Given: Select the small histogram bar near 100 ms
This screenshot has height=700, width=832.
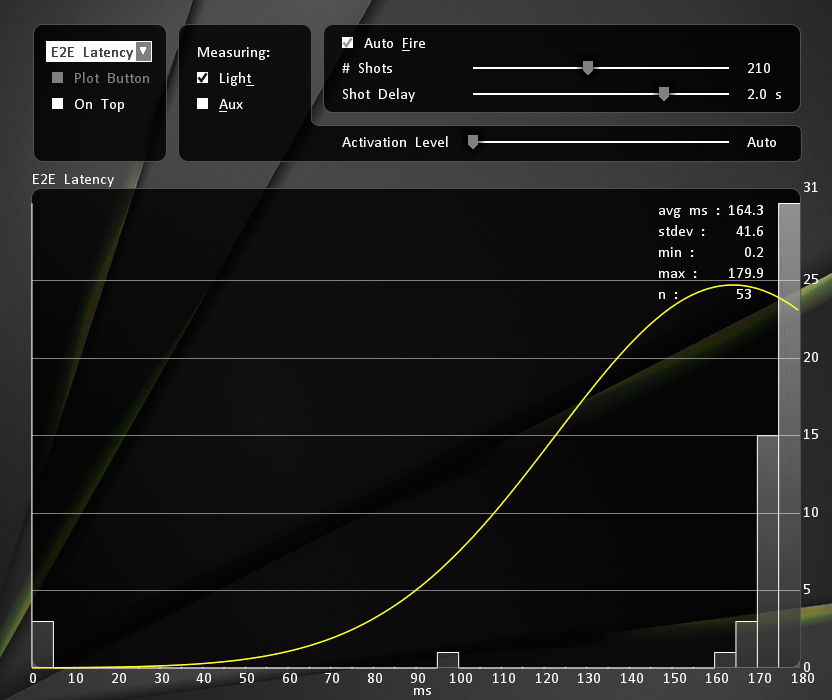Looking at the screenshot, I should pyautogui.click(x=448, y=660).
